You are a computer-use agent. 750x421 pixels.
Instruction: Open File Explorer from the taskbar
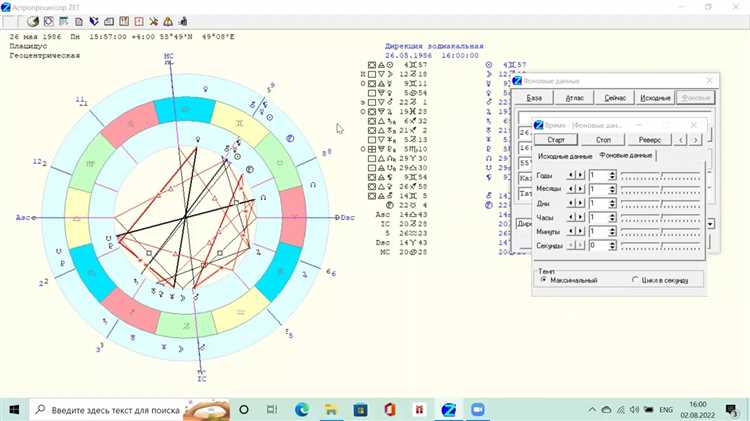pos(331,410)
